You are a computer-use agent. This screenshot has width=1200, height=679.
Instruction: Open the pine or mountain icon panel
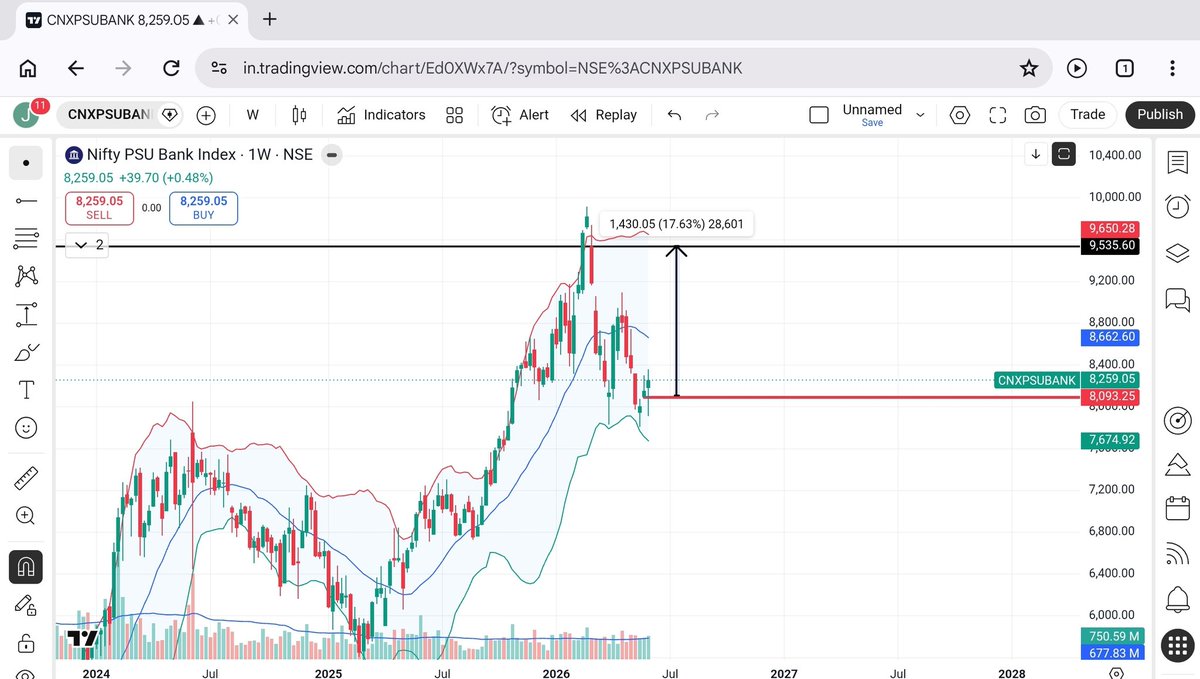pyautogui.click(x=1177, y=464)
